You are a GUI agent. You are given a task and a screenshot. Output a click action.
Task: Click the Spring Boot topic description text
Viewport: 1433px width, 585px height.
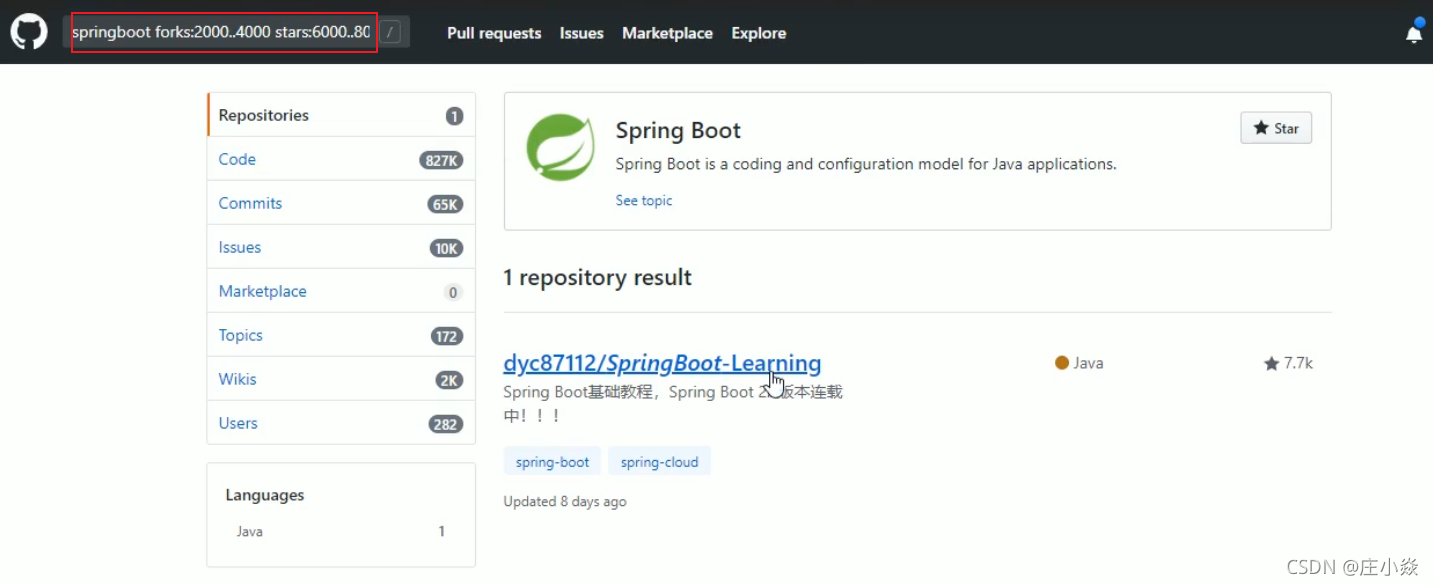[x=866, y=164]
